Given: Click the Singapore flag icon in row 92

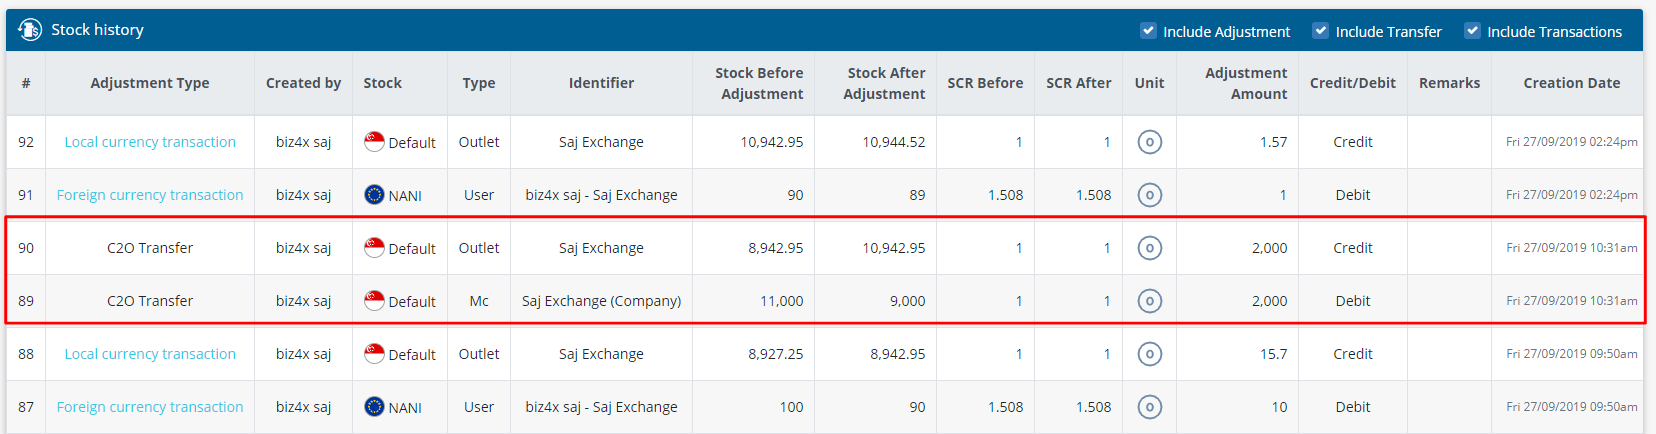Looking at the screenshot, I should pyautogui.click(x=374, y=142).
